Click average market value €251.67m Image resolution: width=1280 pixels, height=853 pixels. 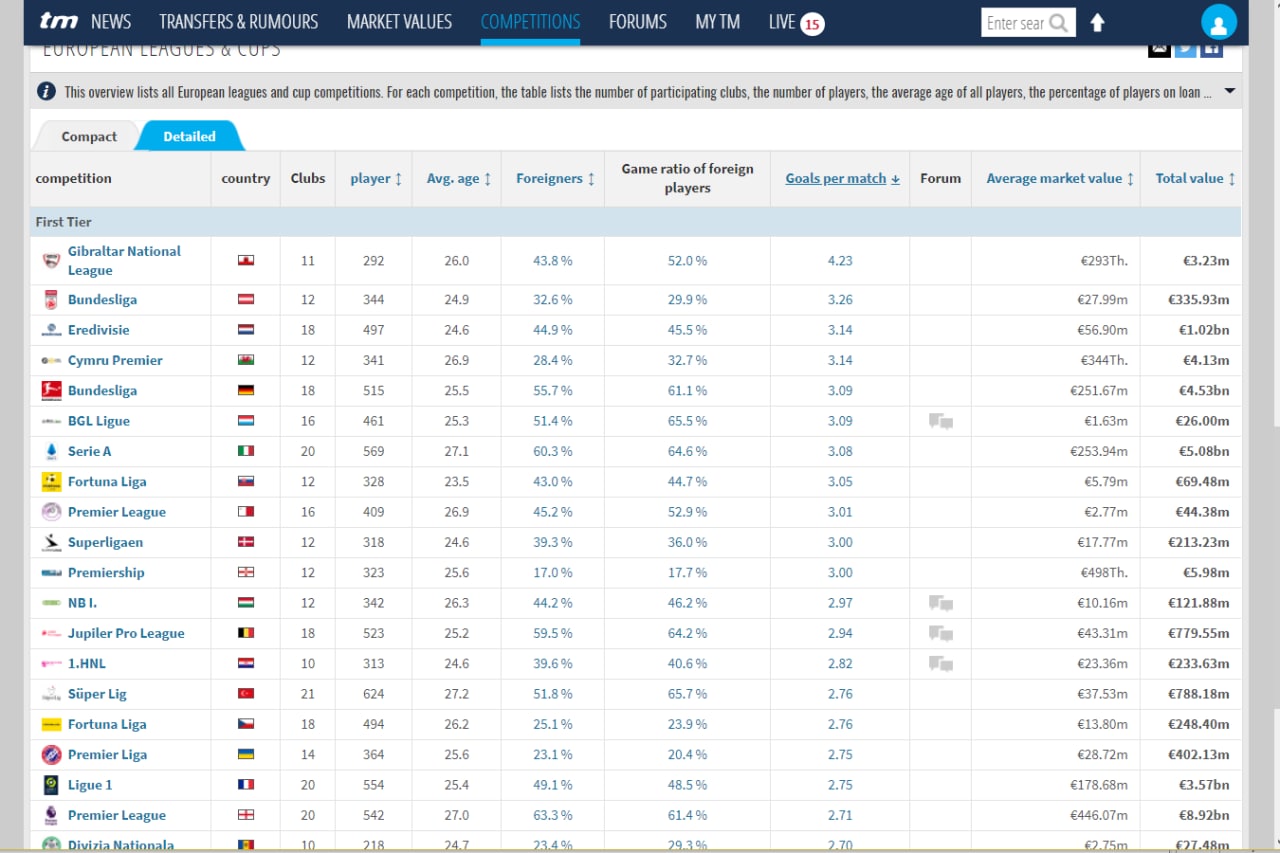pos(1098,390)
